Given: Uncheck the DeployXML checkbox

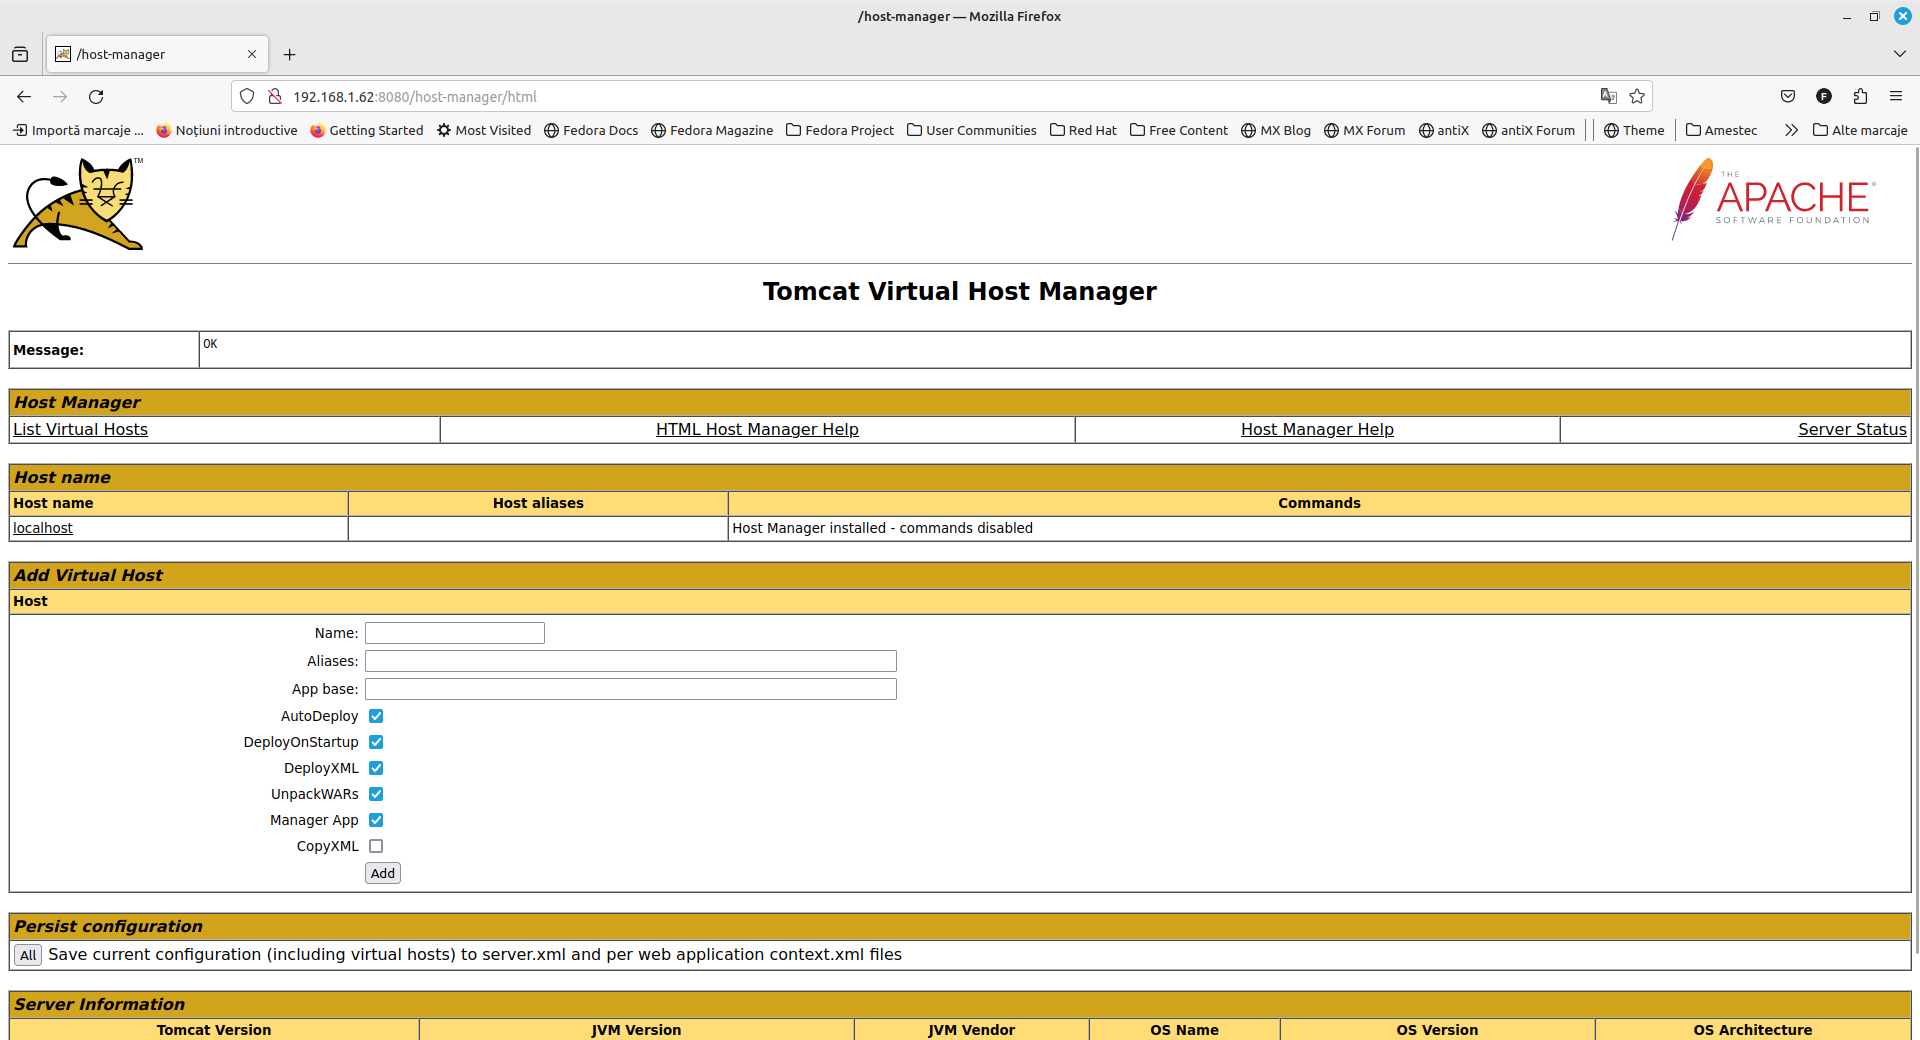Looking at the screenshot, I should [376, 768].
